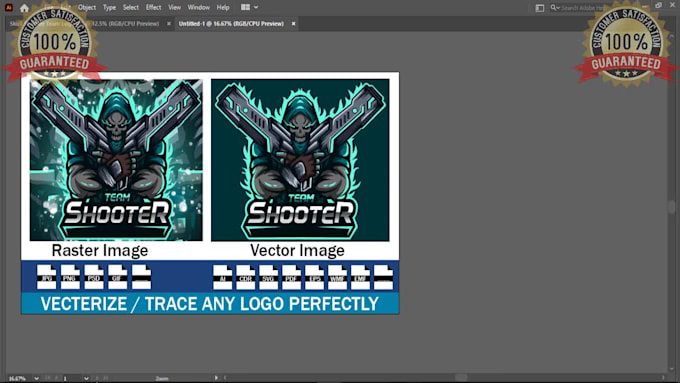
Task: Click the SVG file format icon
Action: pos(268,277)
